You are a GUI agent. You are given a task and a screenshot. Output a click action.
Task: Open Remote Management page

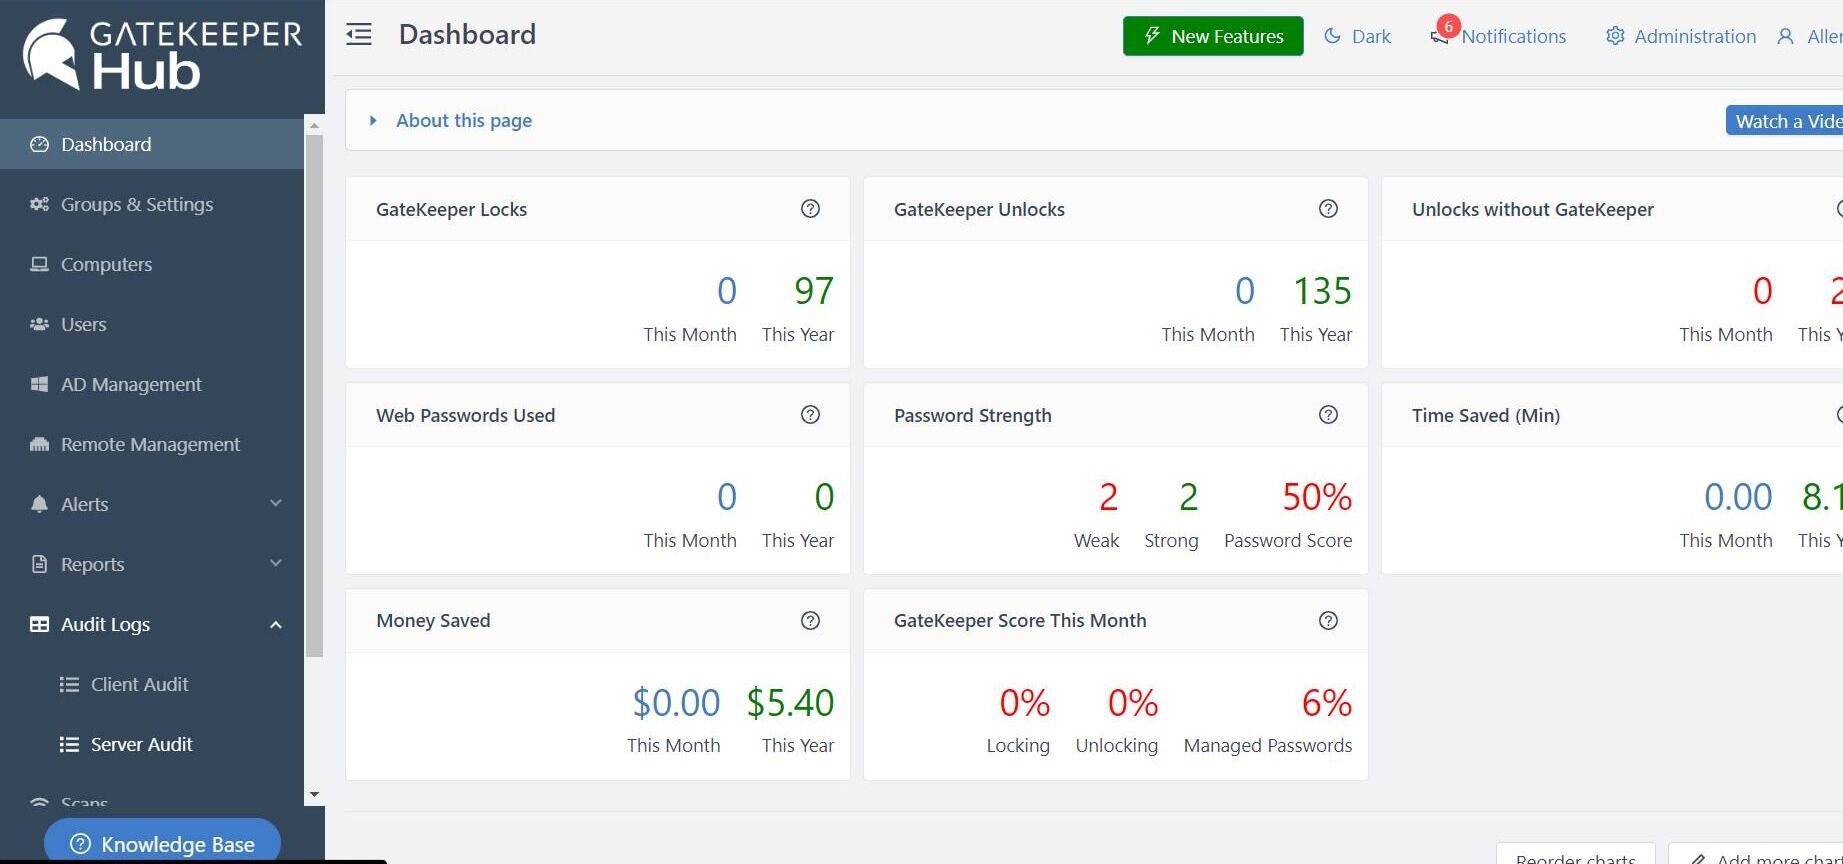152,444
